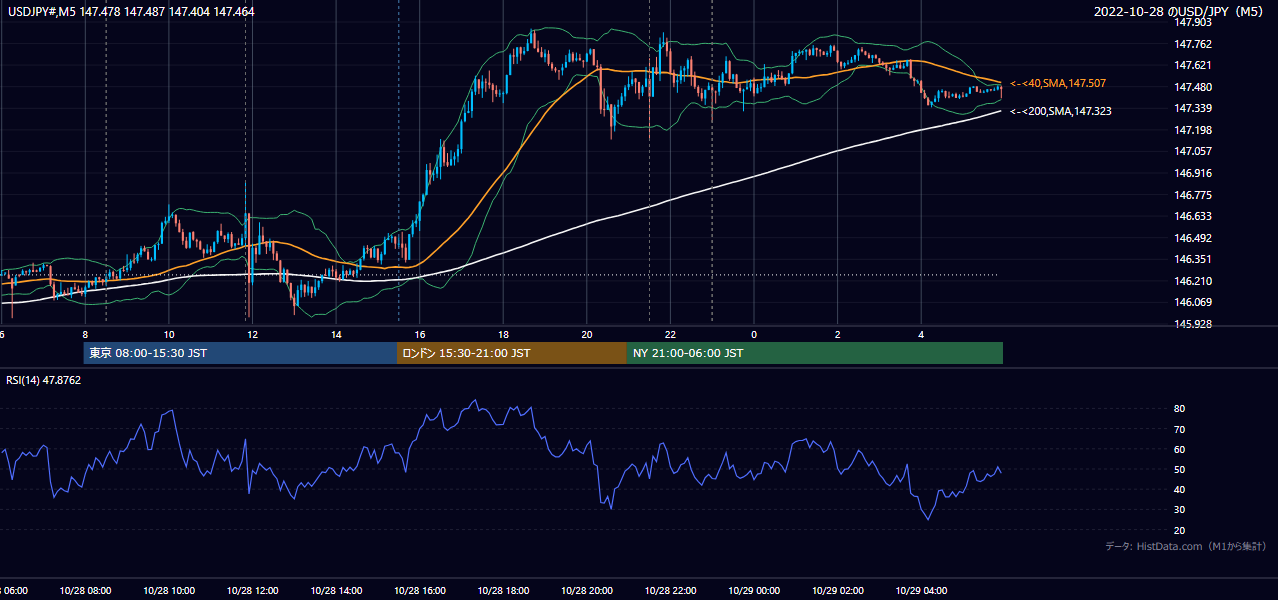1278x600 pixels.
Task: Select the 2022-10-28 のUSD/JPY（M5） chart title
Action: pos(1181,12)
